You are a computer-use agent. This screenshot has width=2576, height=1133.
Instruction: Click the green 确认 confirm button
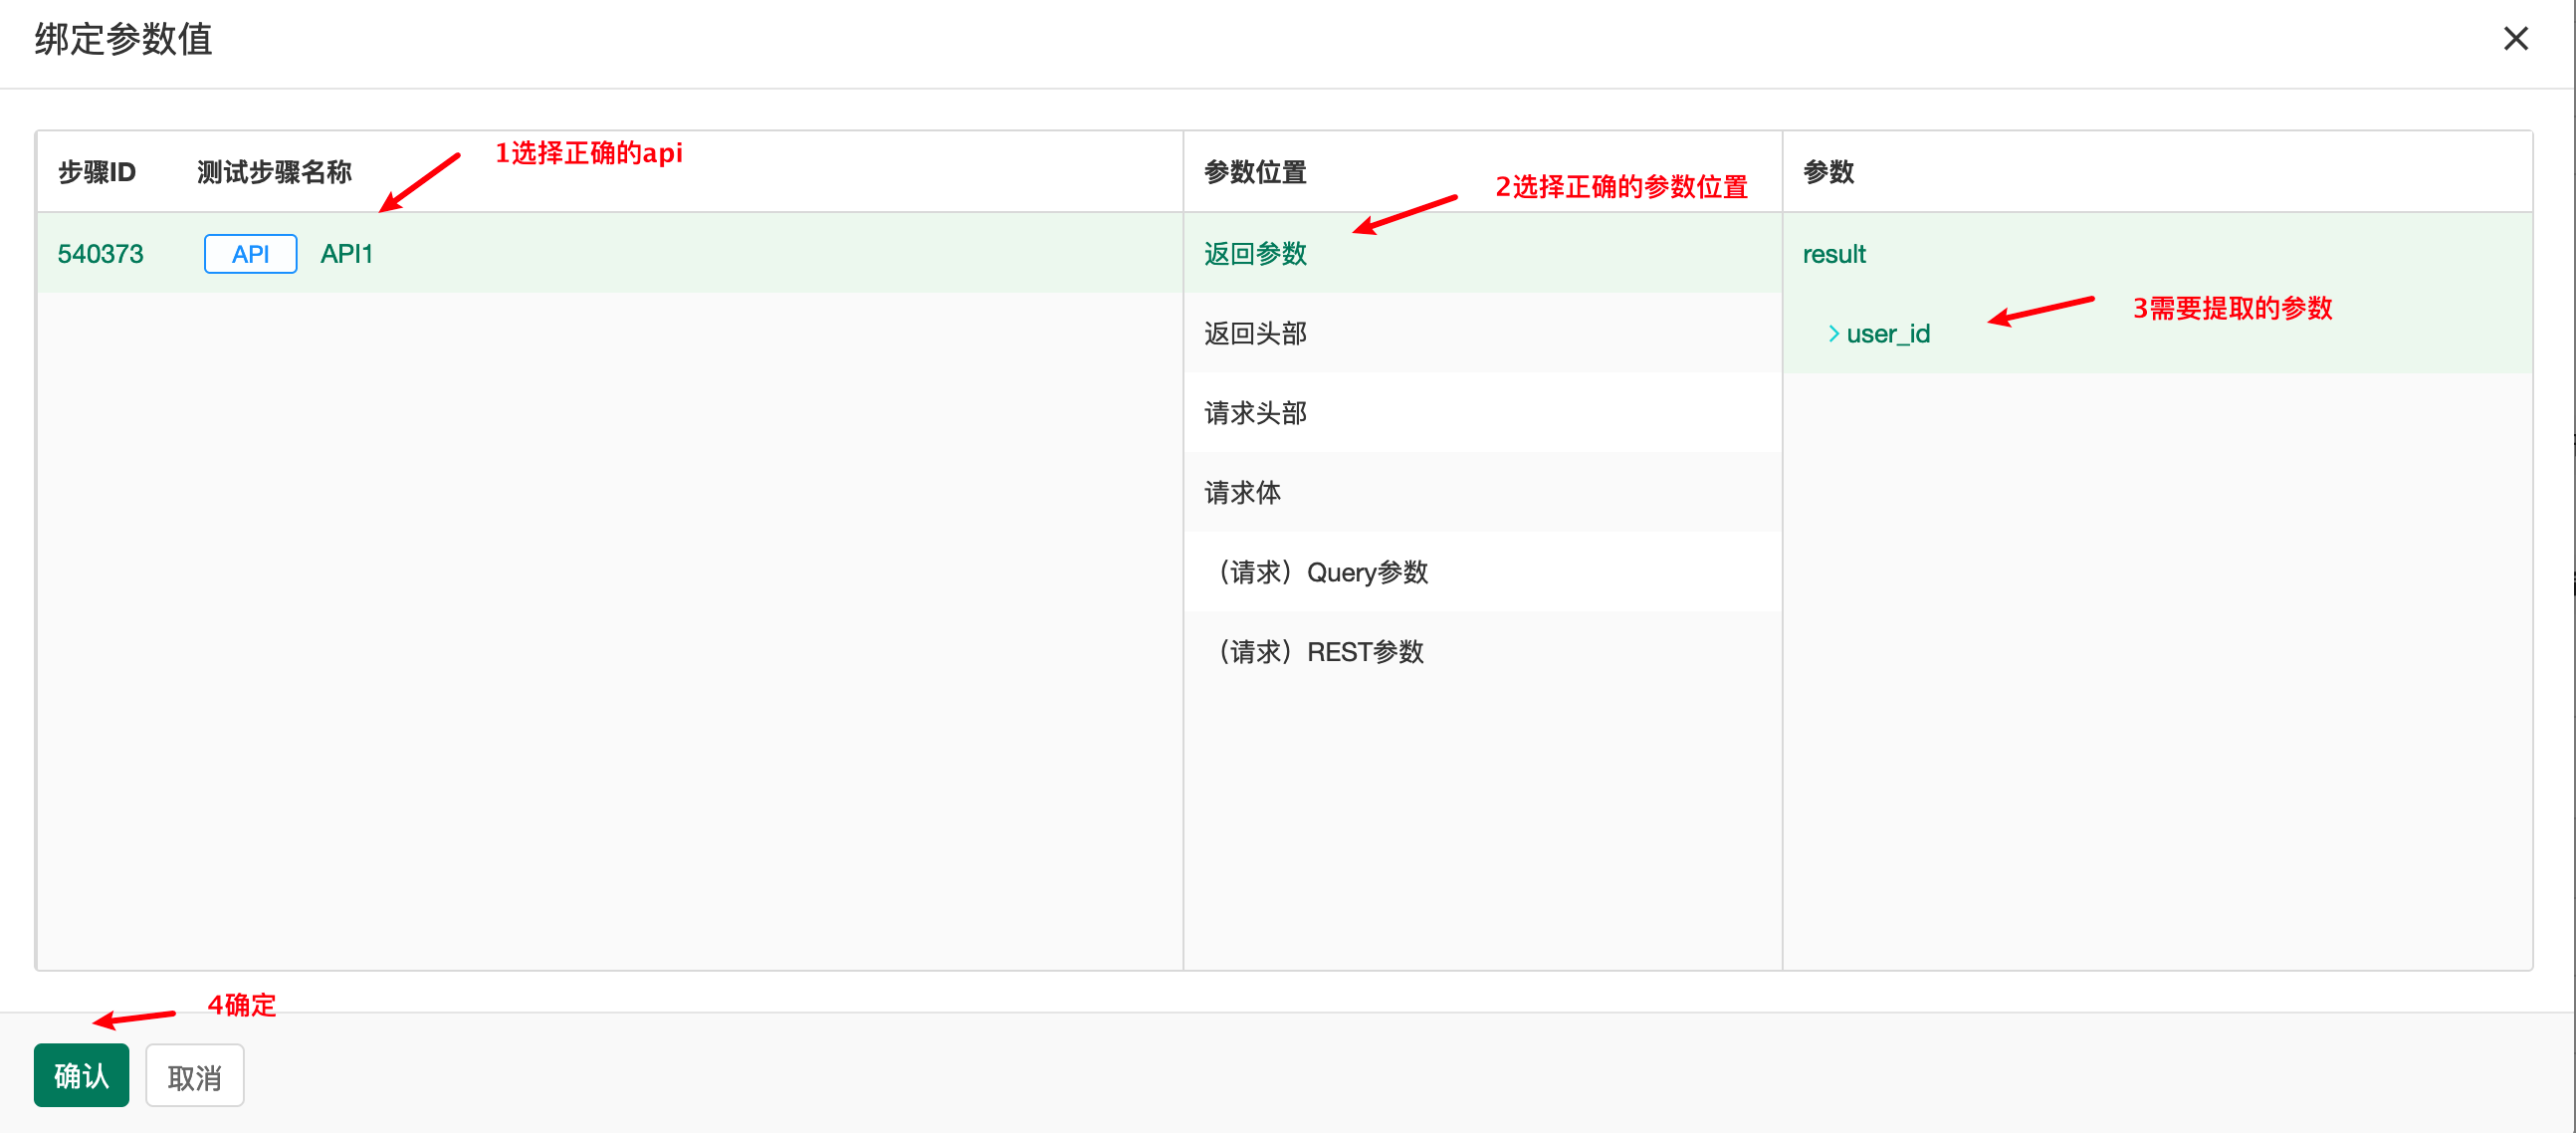[x=81, y=1076]
